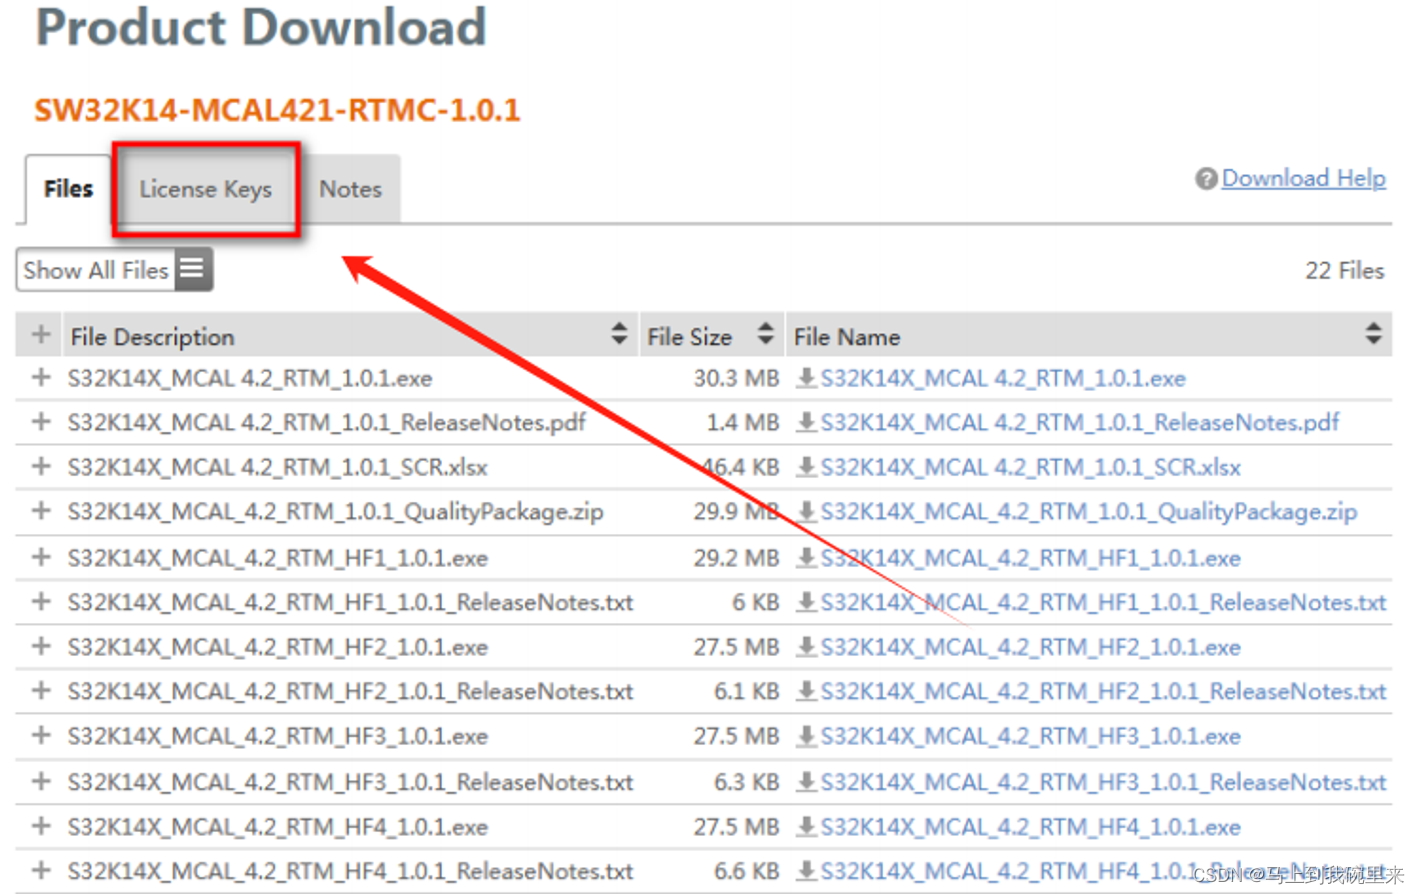Select the 6.3 KB file size cell
This screenshot has width=1420, height=894.
click(747, 781)
